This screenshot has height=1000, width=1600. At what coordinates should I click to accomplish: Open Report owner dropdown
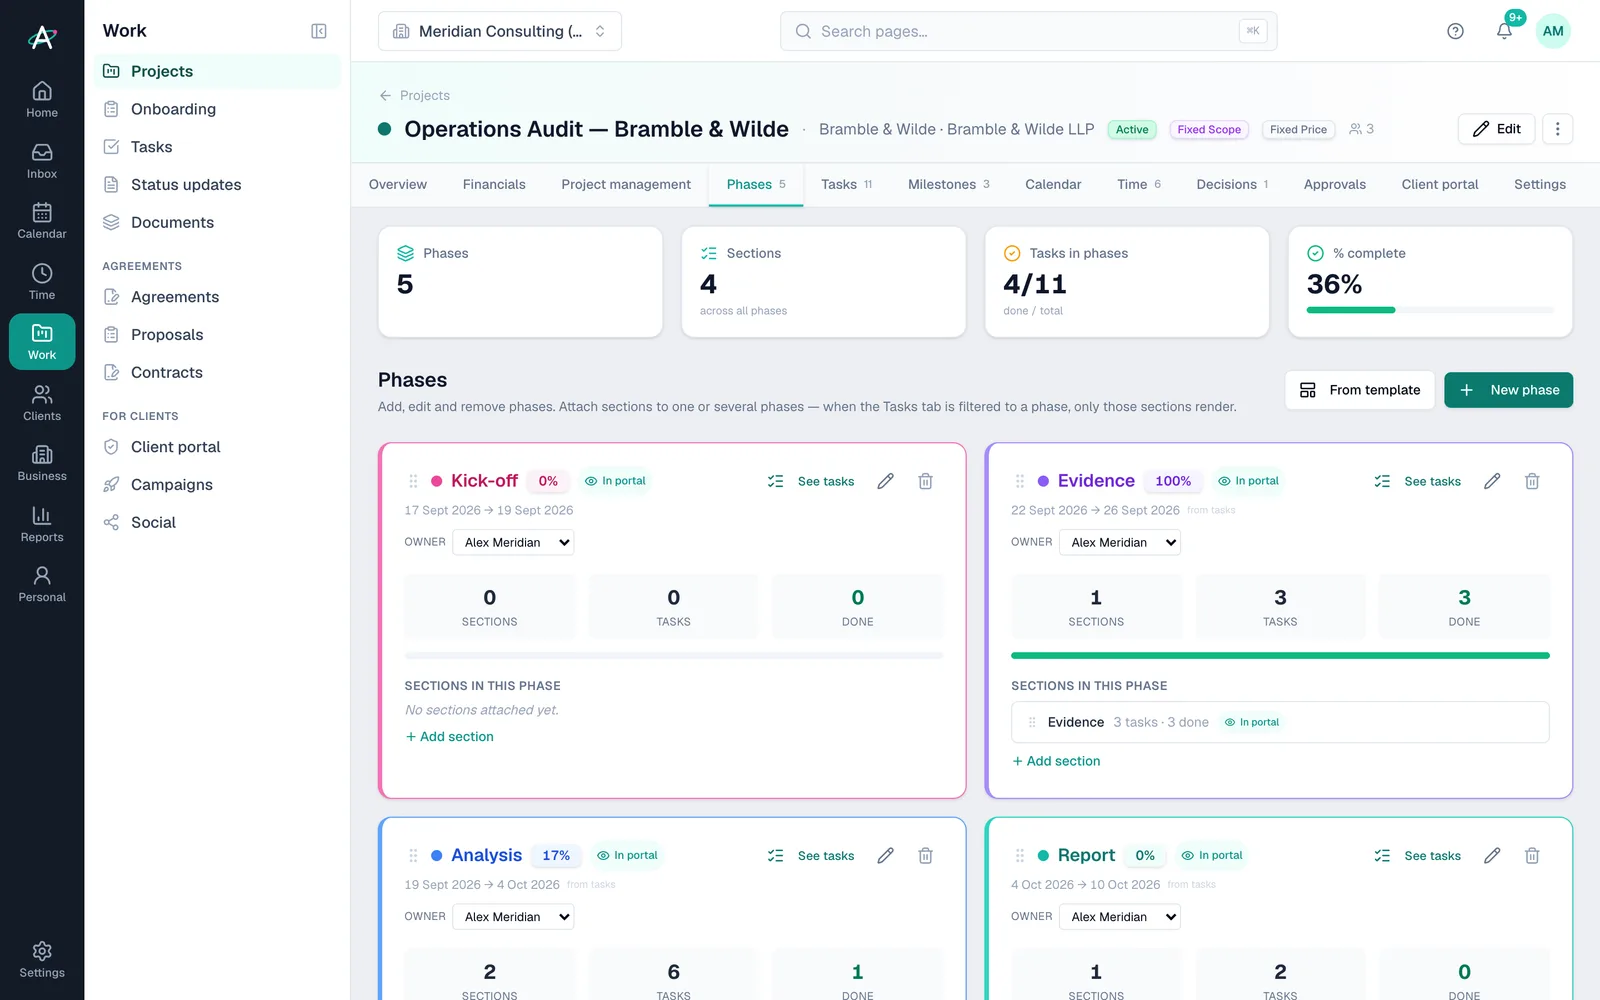[x=1120, y=916]
